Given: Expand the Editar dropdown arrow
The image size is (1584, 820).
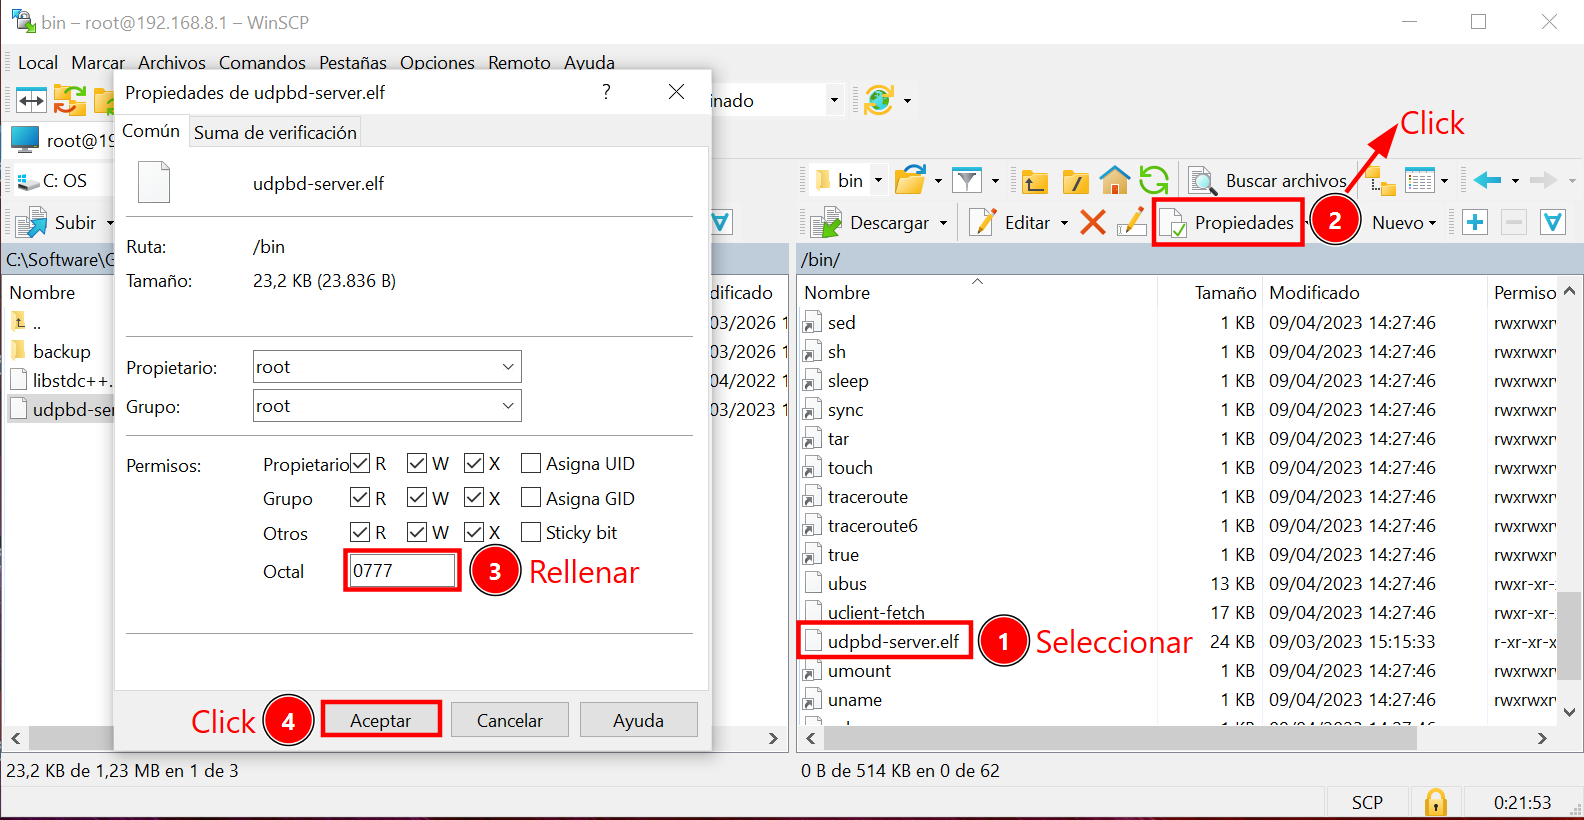Looking at the screenshot, I should tap(1064, 223).
